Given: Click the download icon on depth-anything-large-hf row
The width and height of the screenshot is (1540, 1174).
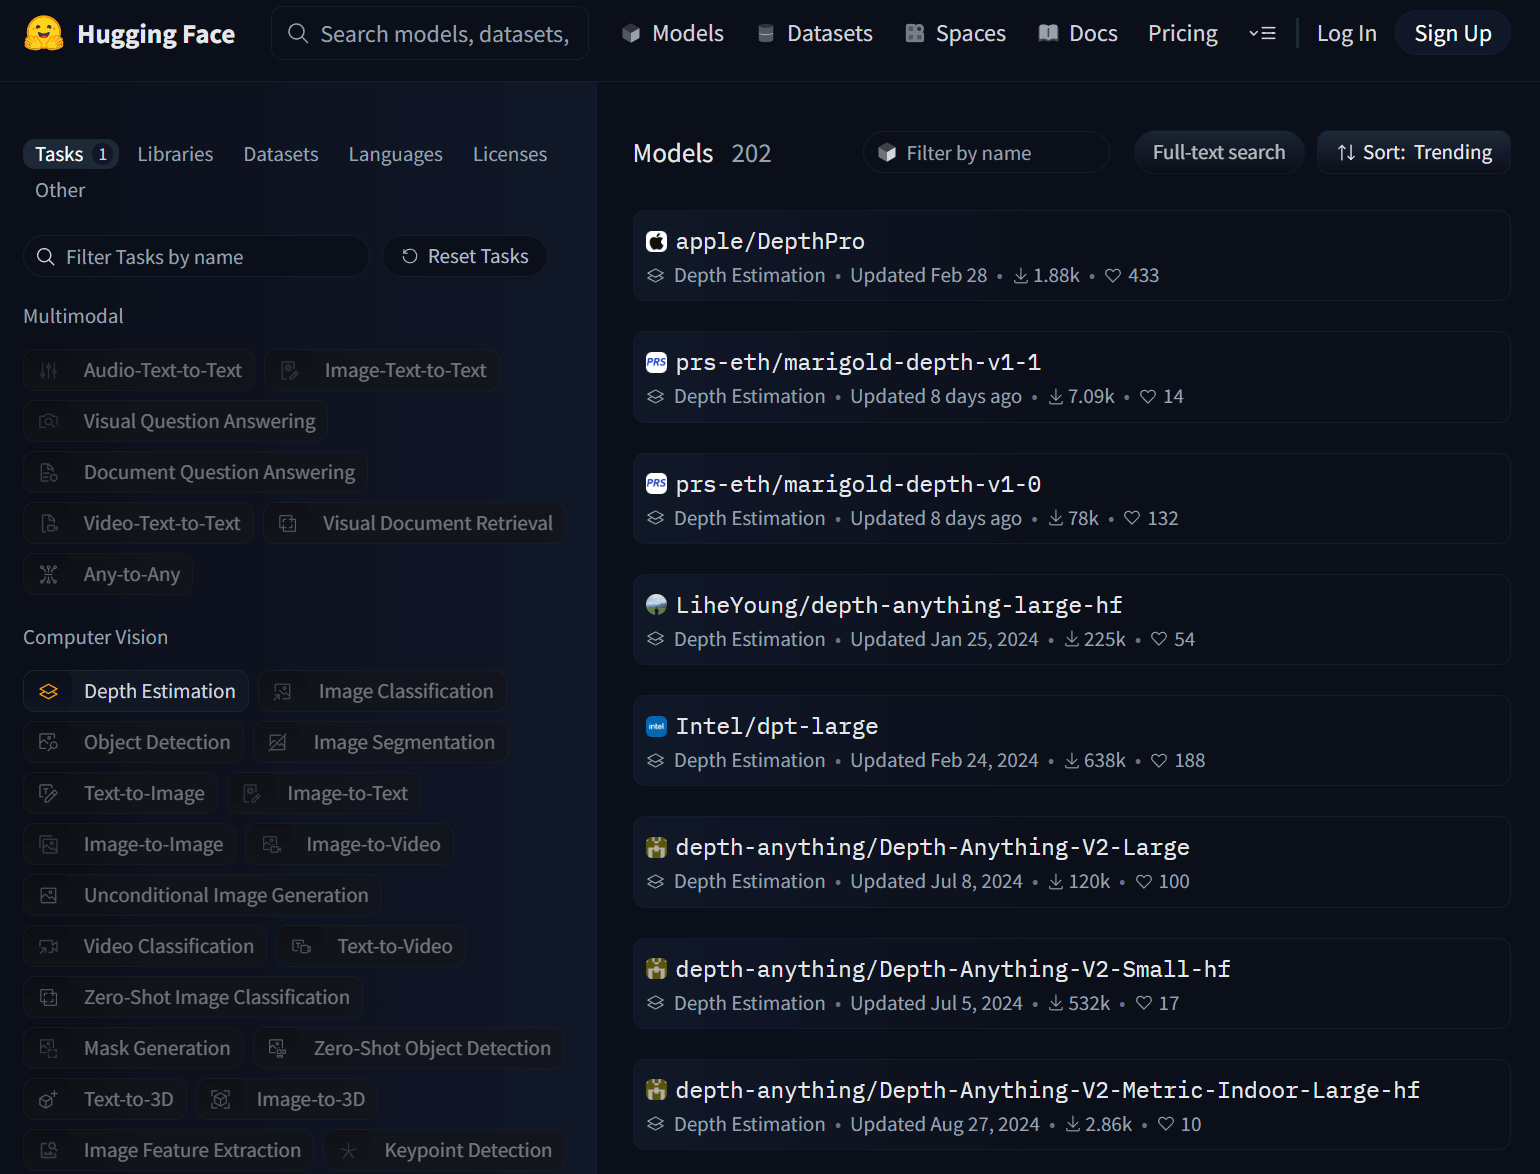Looking at the screenshot, I should click(x=1072, y=640).
